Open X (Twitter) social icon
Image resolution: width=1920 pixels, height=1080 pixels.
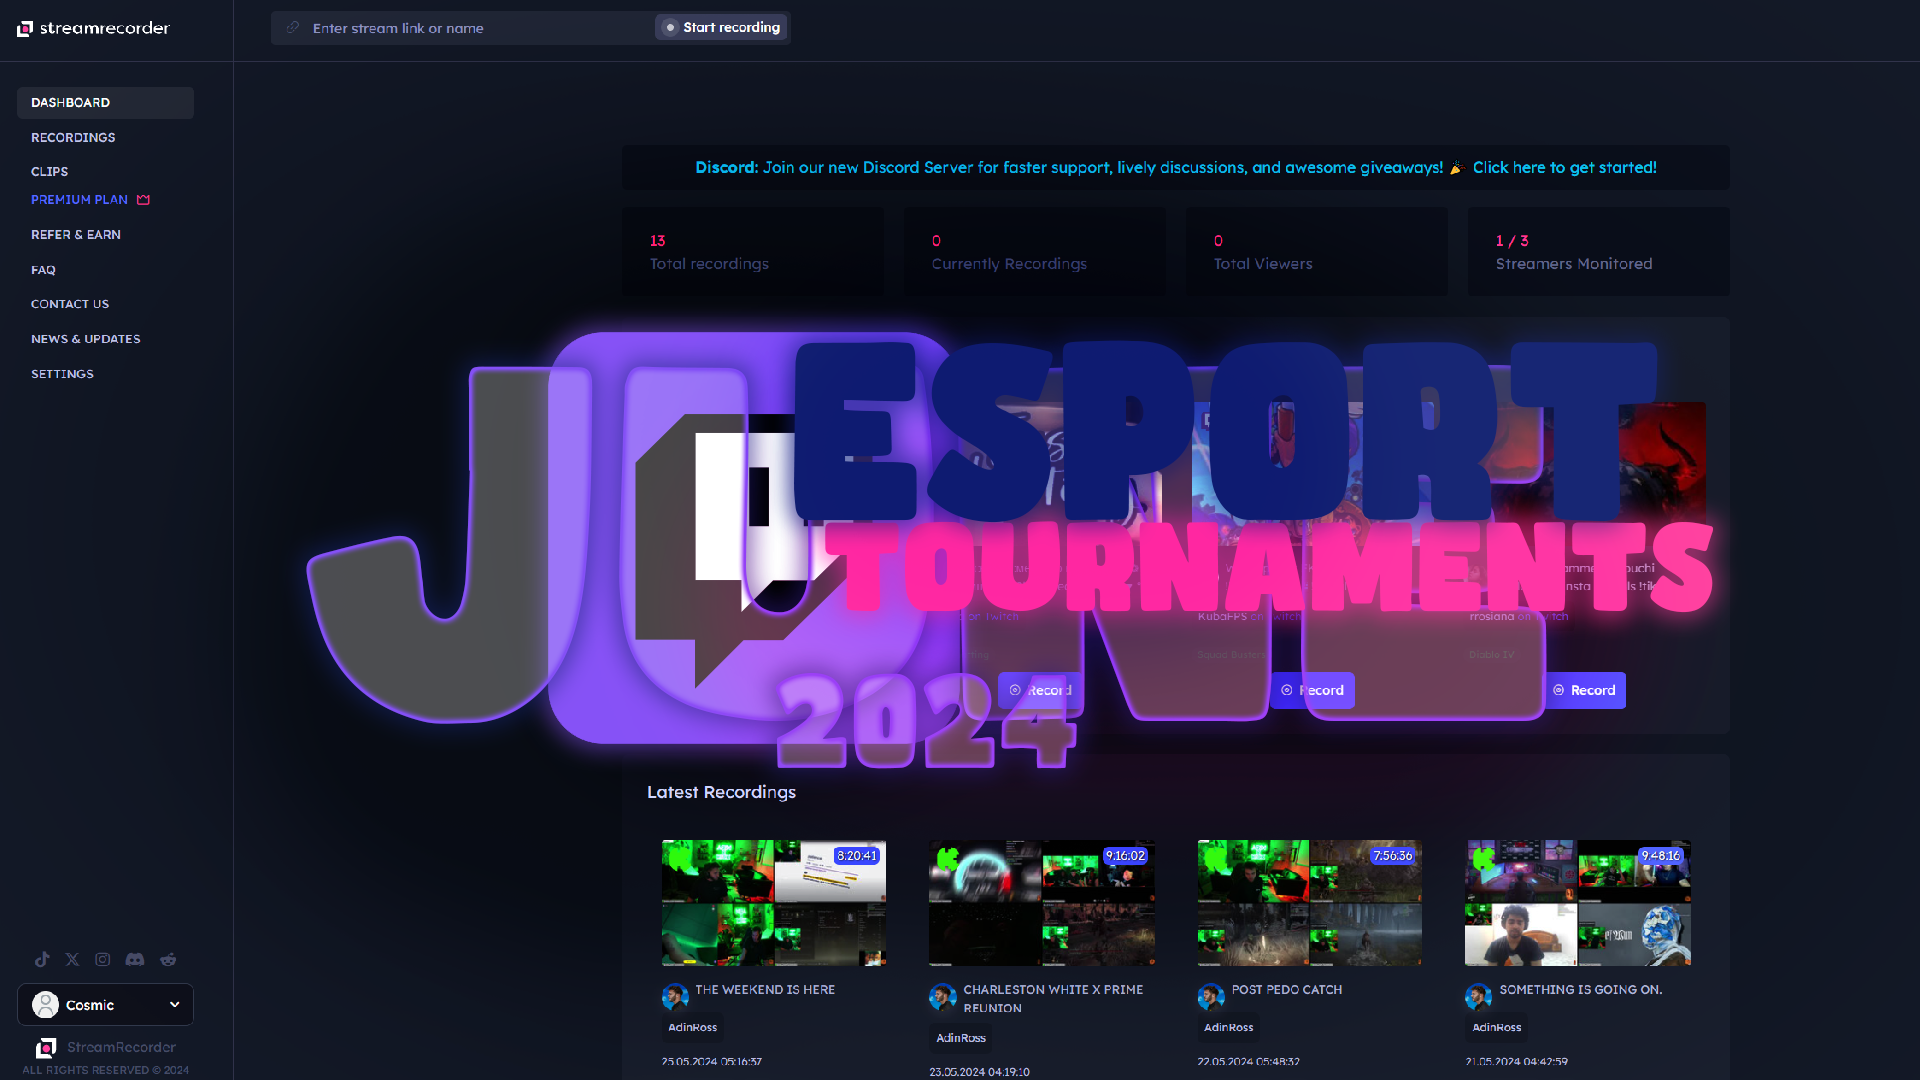[x=72, y=959]
